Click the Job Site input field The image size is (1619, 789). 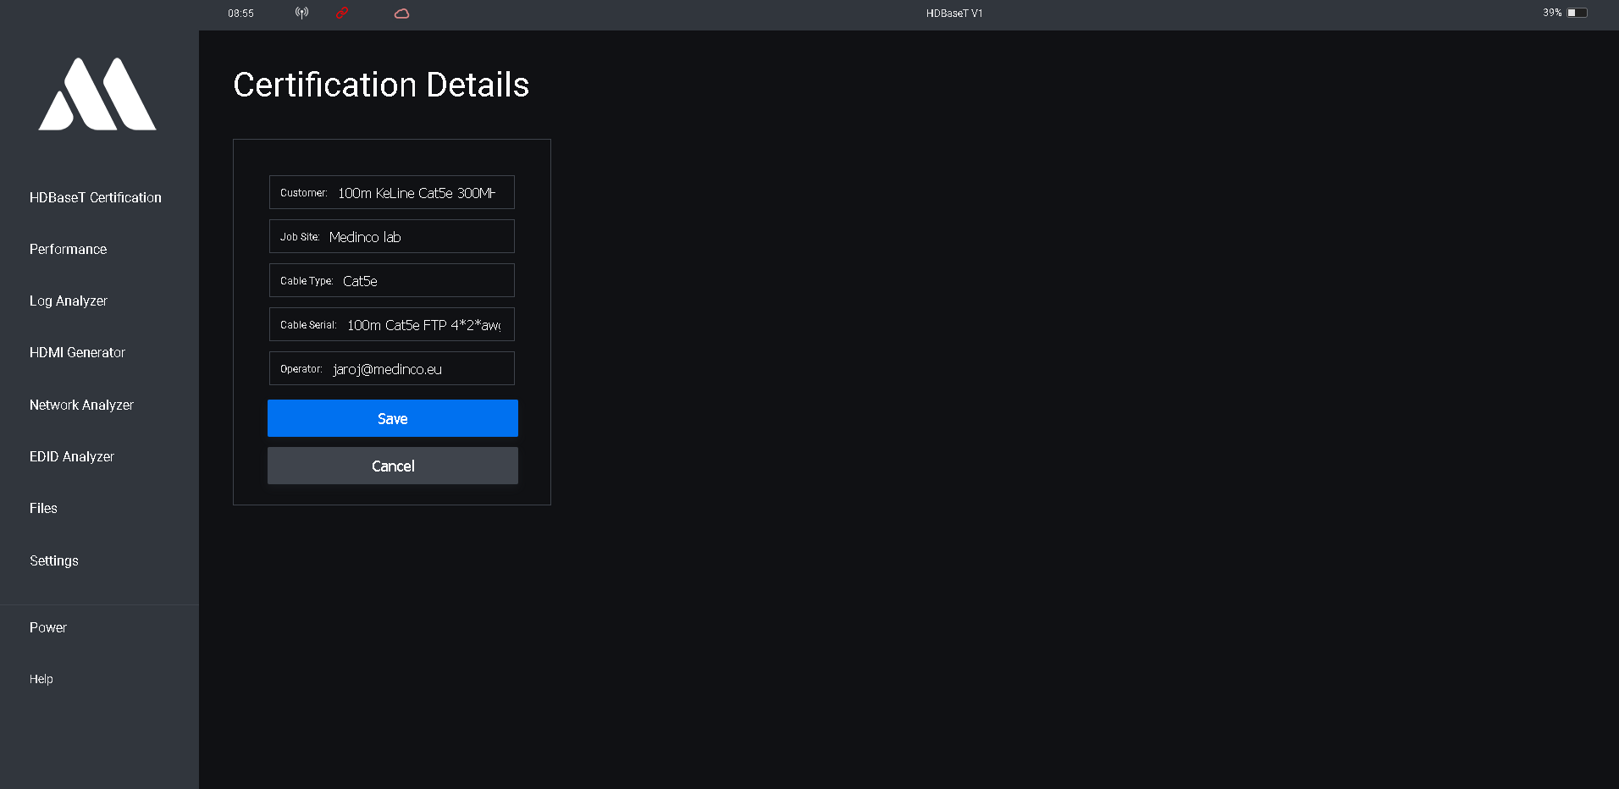[x=392, y=236]
